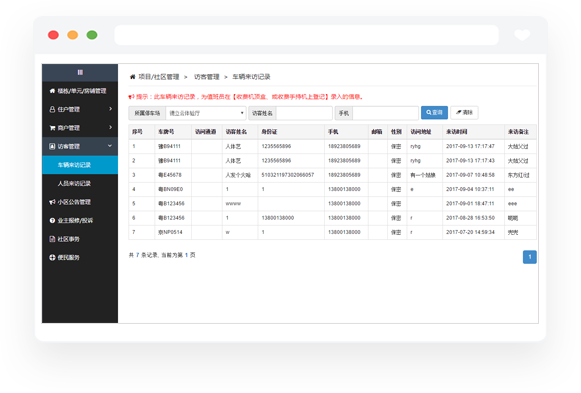
Task: Collapse the 访客管理 menu chevron
Action: coord(110,146)
